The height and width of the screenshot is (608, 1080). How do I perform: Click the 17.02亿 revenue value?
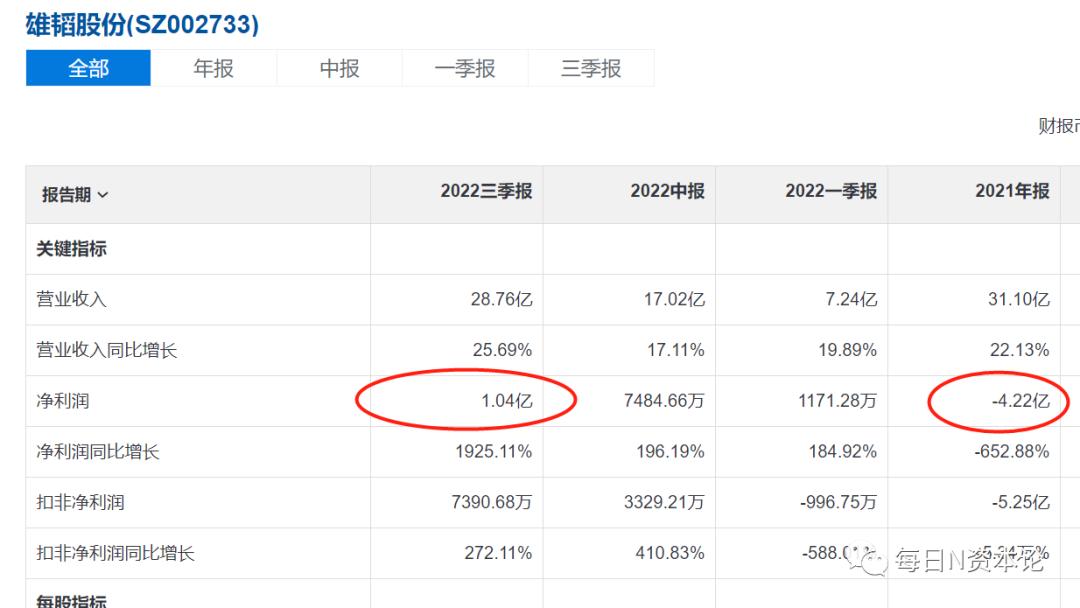(674, 300)
